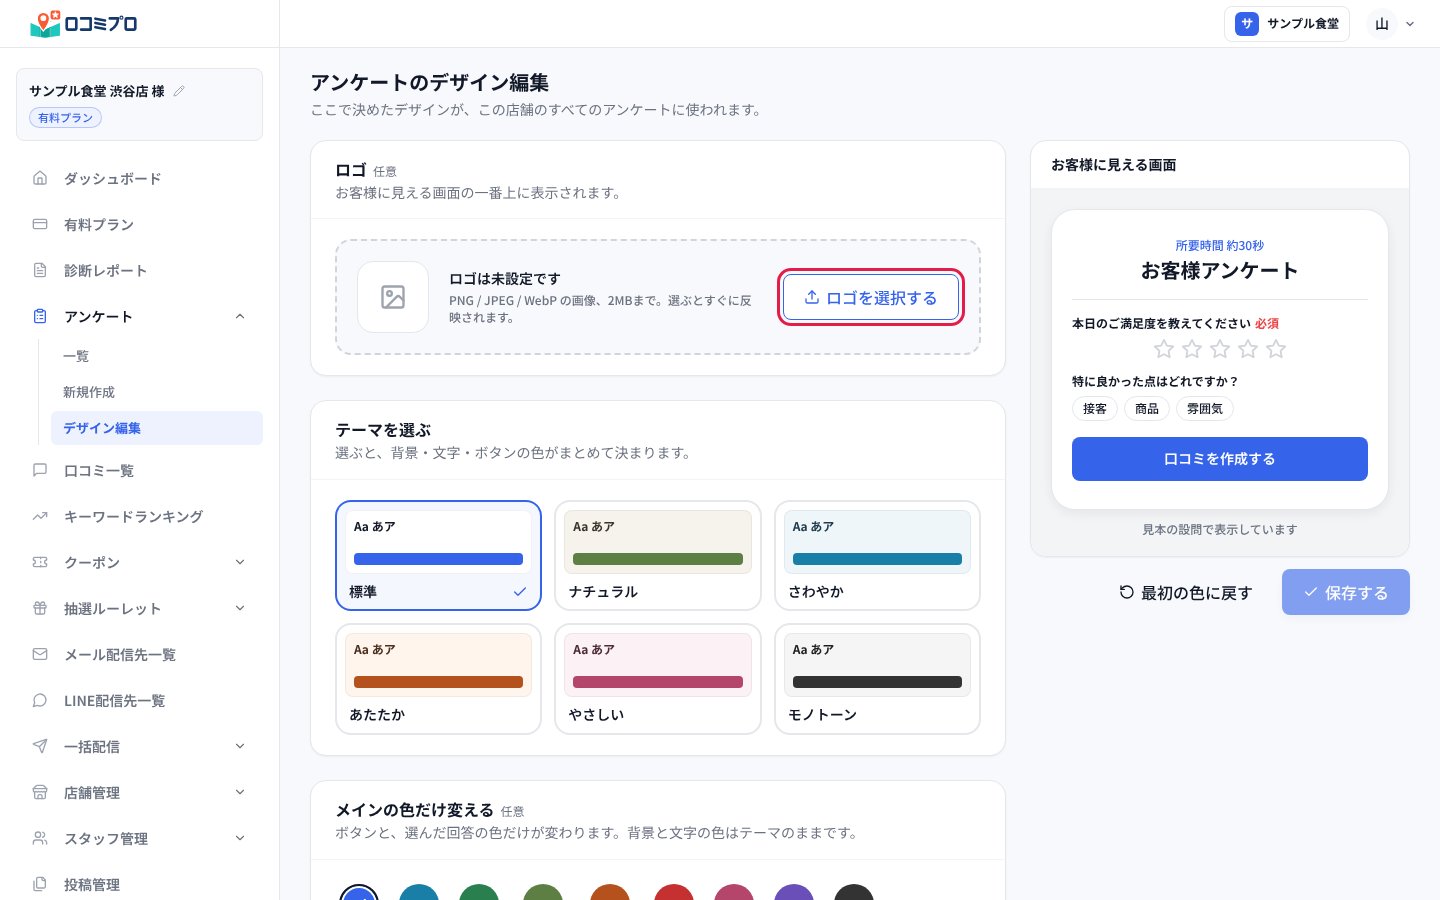Click the 口コミを作成する preview button
1440x900 pixels.
pos(1220,459)
